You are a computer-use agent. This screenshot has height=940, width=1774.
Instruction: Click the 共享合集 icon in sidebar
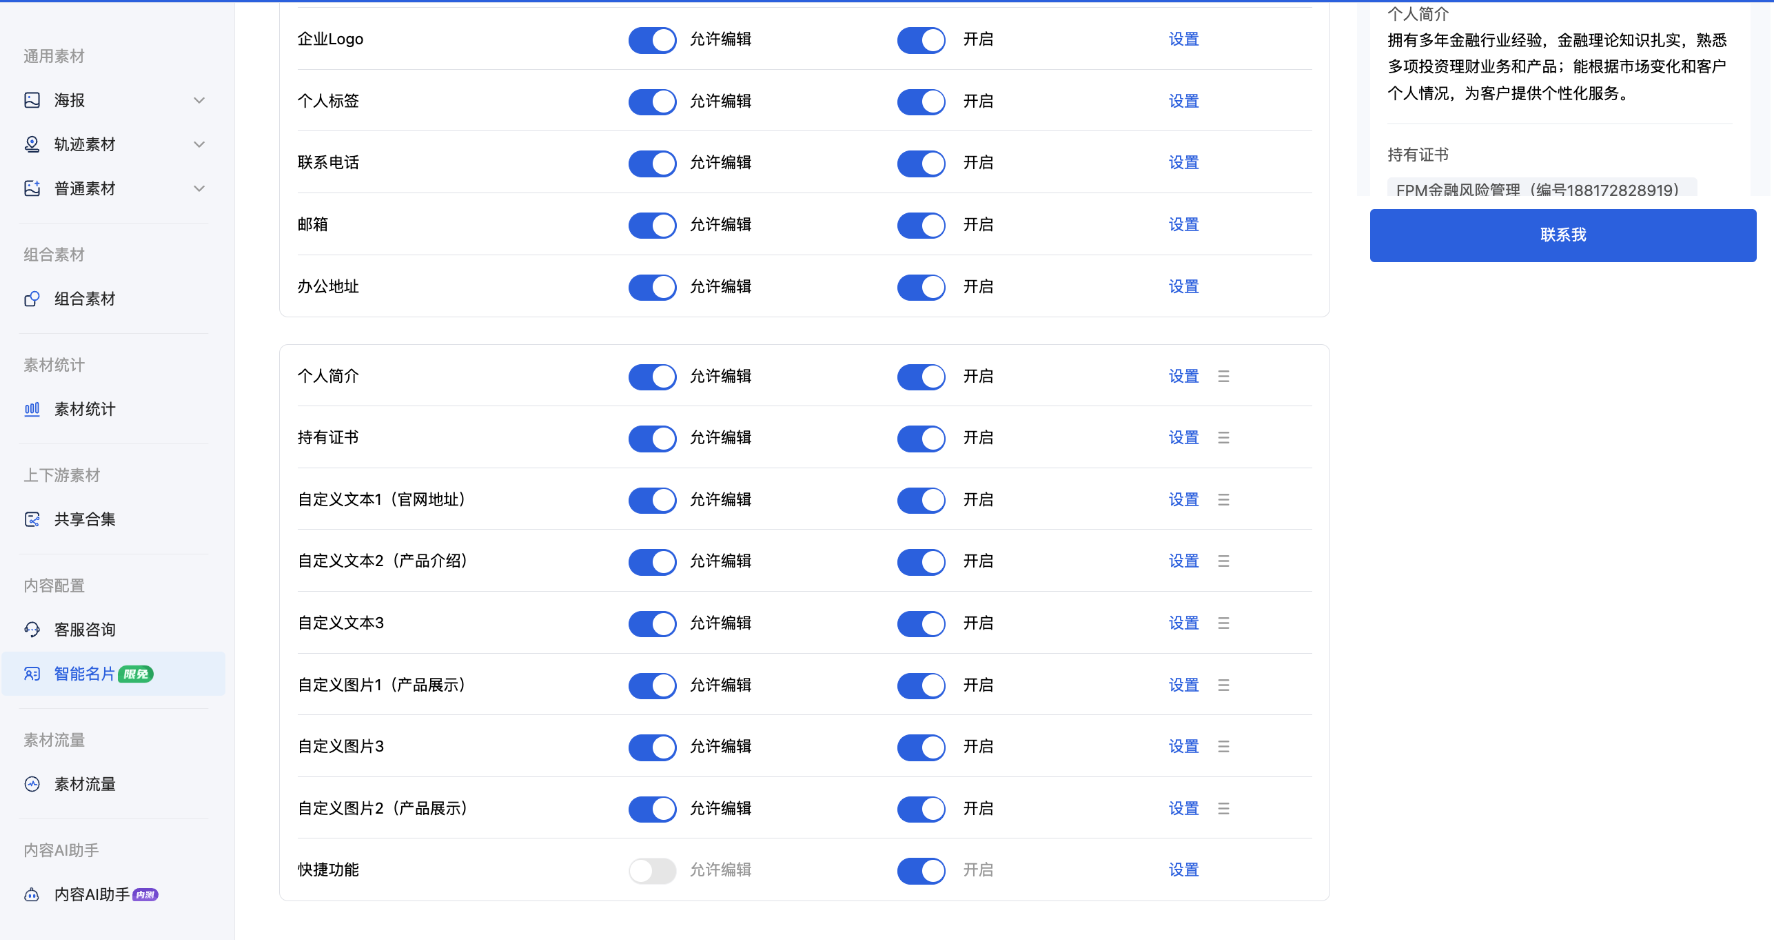pos(32,519)
